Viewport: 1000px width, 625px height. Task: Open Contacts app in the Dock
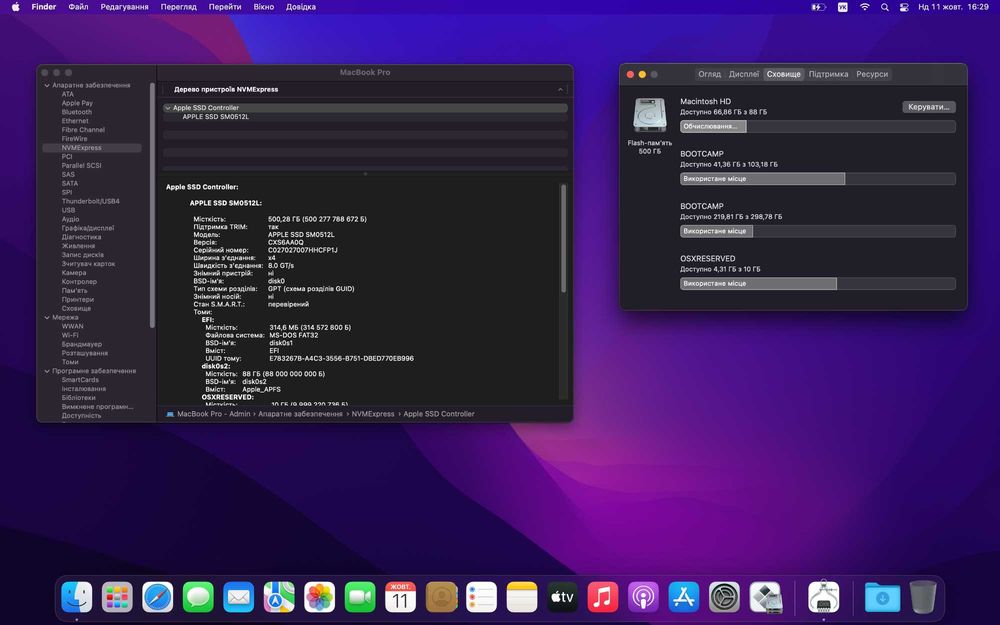(x=441, y=598)
